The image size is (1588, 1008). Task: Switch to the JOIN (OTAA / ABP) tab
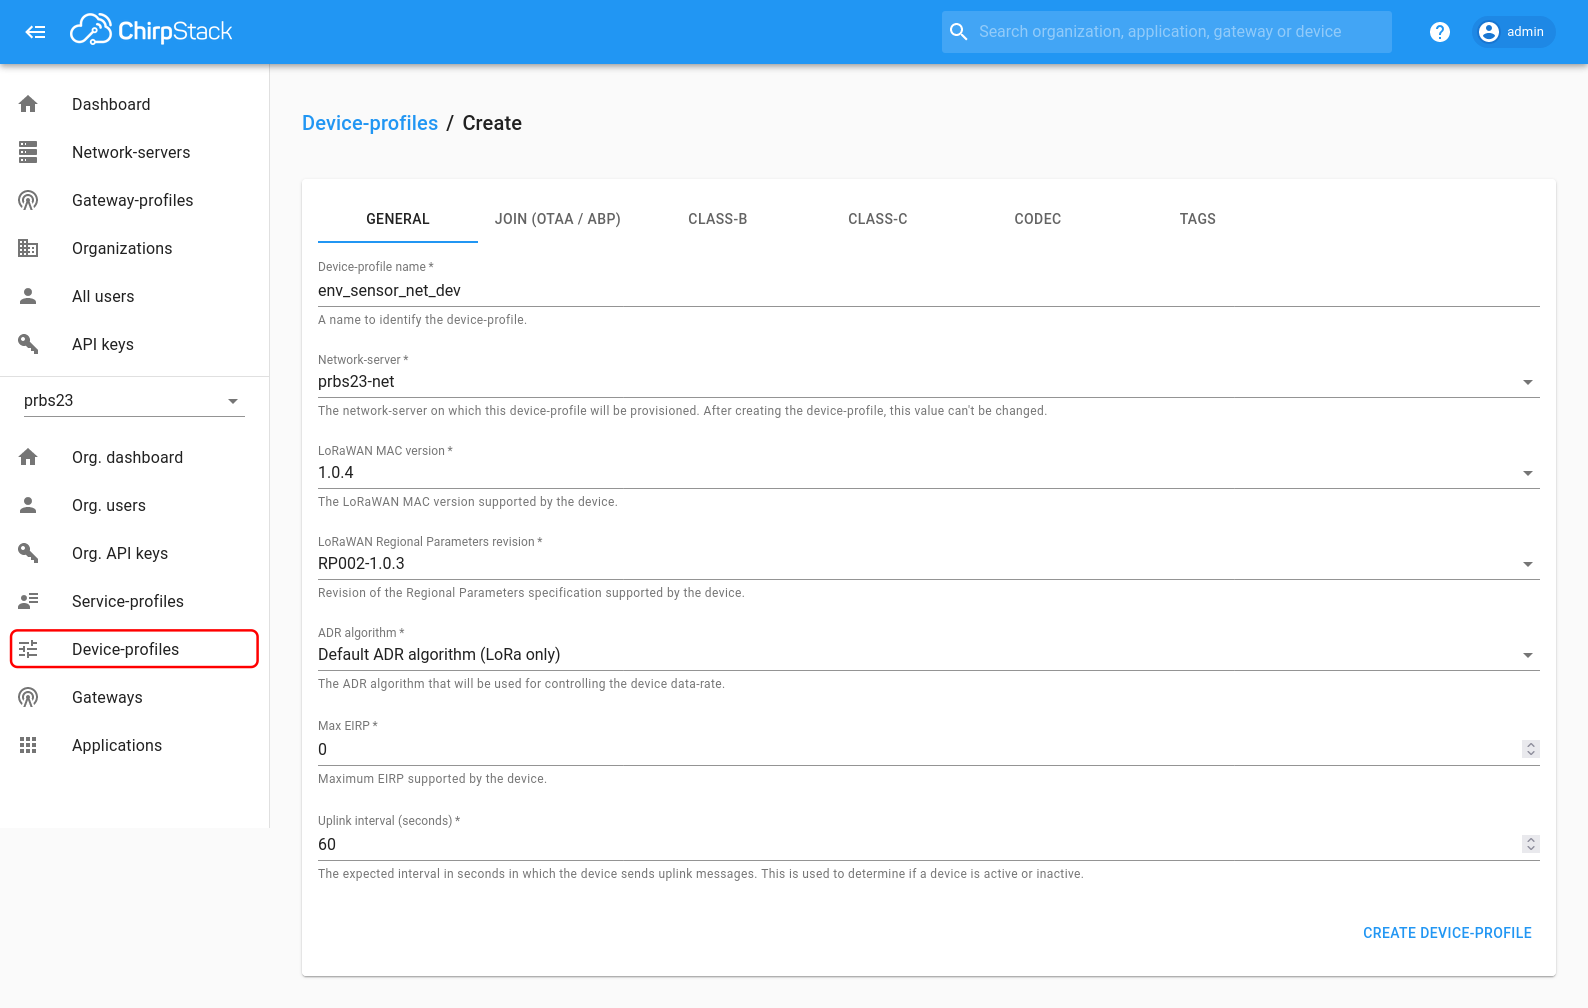pos(558,219)
